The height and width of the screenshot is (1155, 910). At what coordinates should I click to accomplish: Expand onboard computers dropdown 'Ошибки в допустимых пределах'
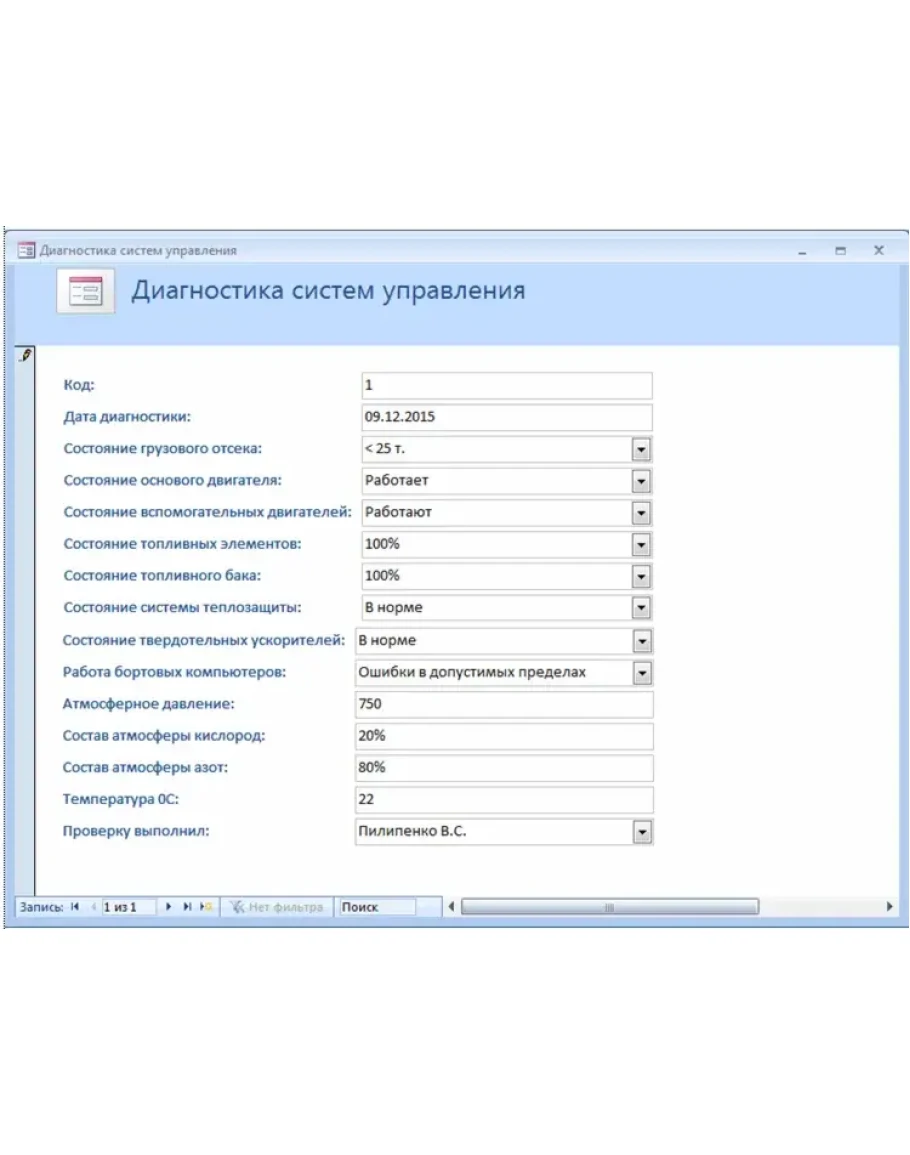pos(642,673)
